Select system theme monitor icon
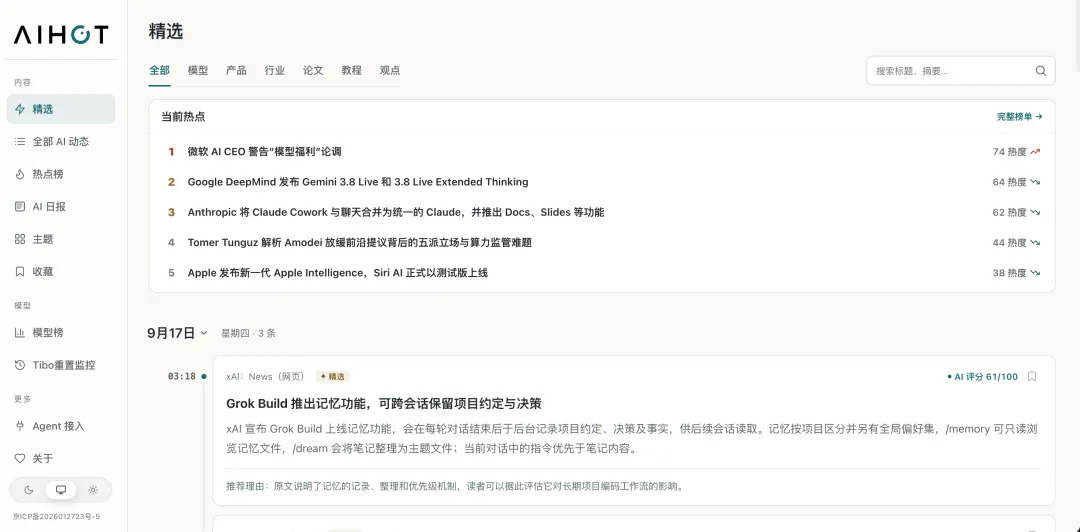This screenshot has width=1080, height=532. click(x=61, y=490)
